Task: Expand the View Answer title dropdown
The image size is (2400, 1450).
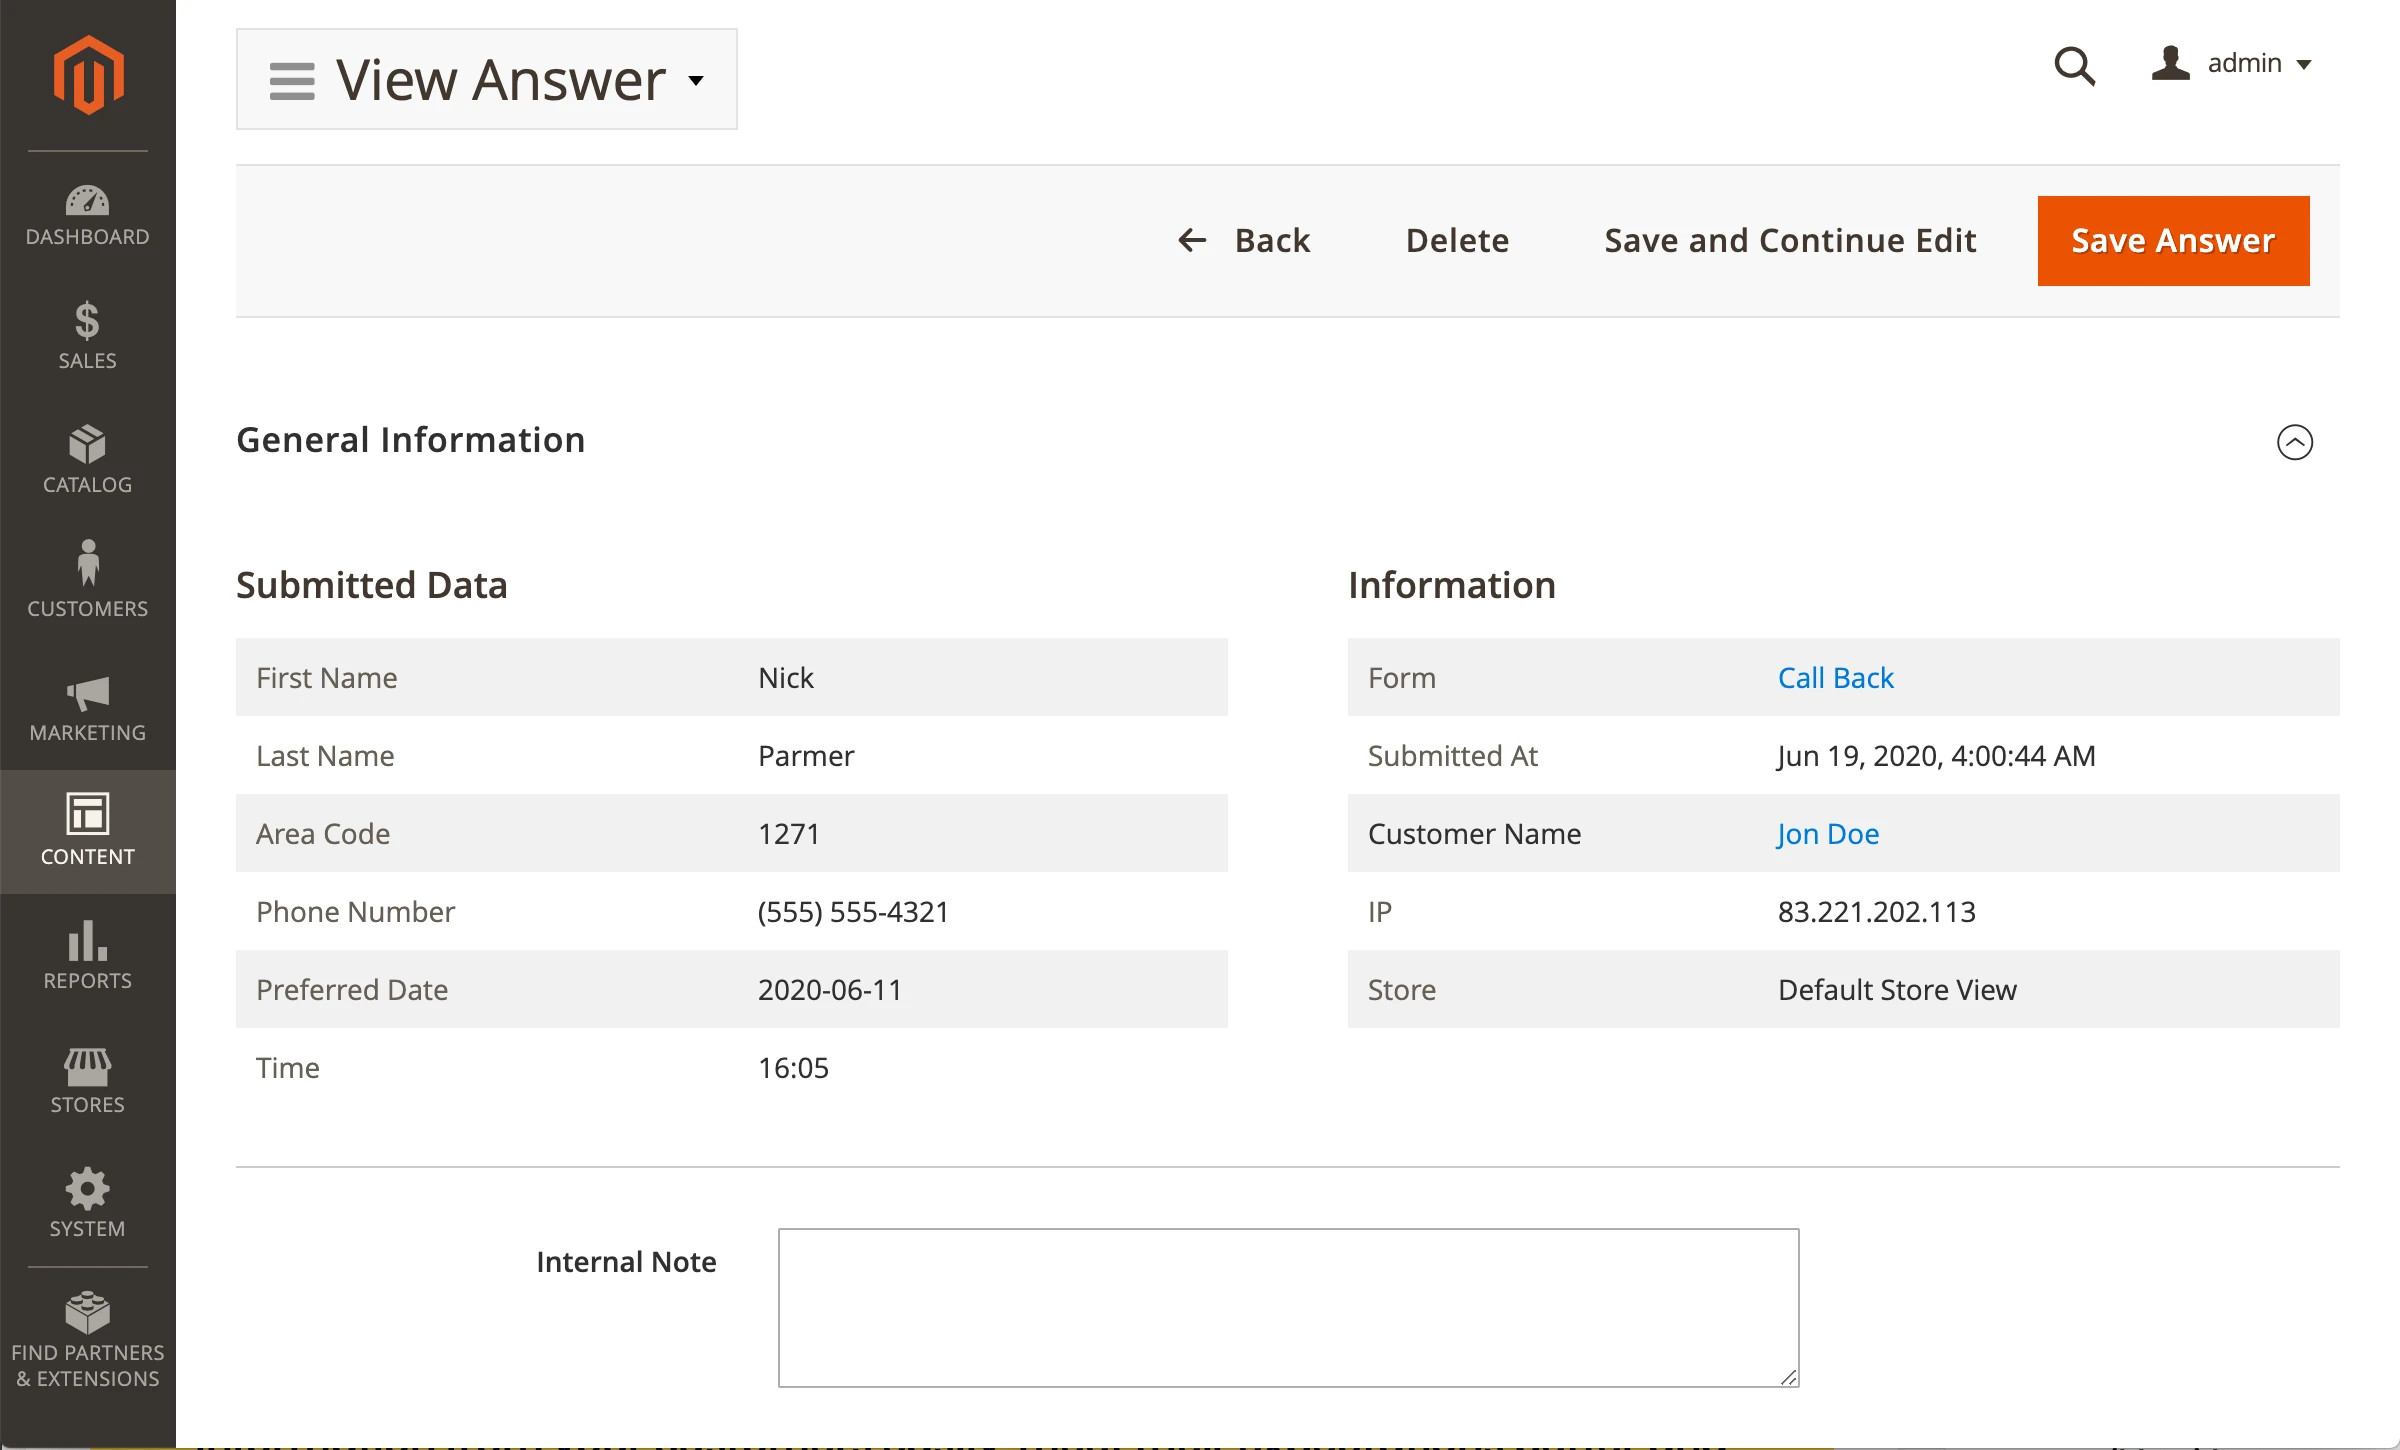Action: [x=697, y=80]
